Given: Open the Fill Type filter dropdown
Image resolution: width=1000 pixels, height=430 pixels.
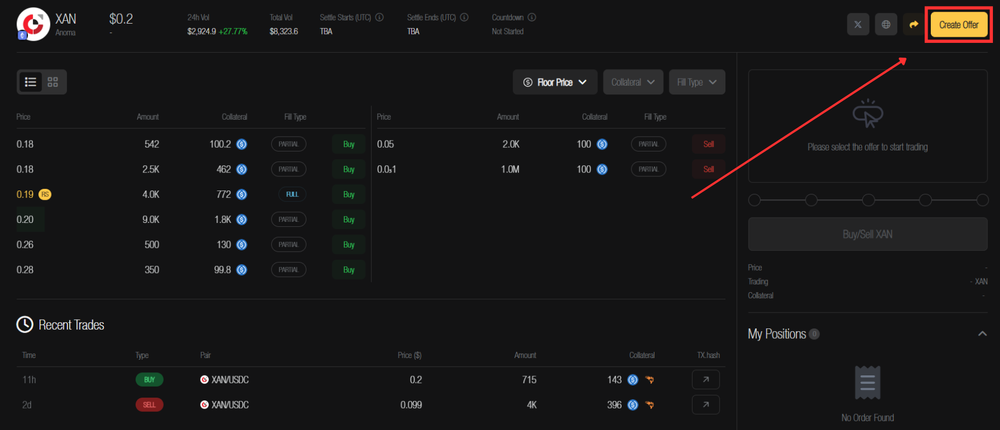Looking at the screenshot, I should click(x=697, y=82).
